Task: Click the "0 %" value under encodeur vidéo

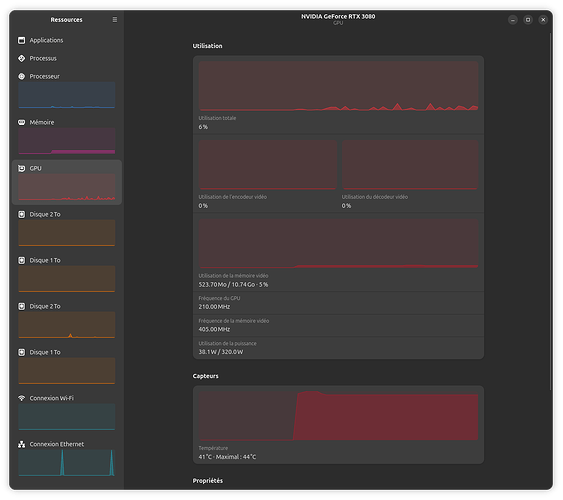Action: (x=203, y=206)
